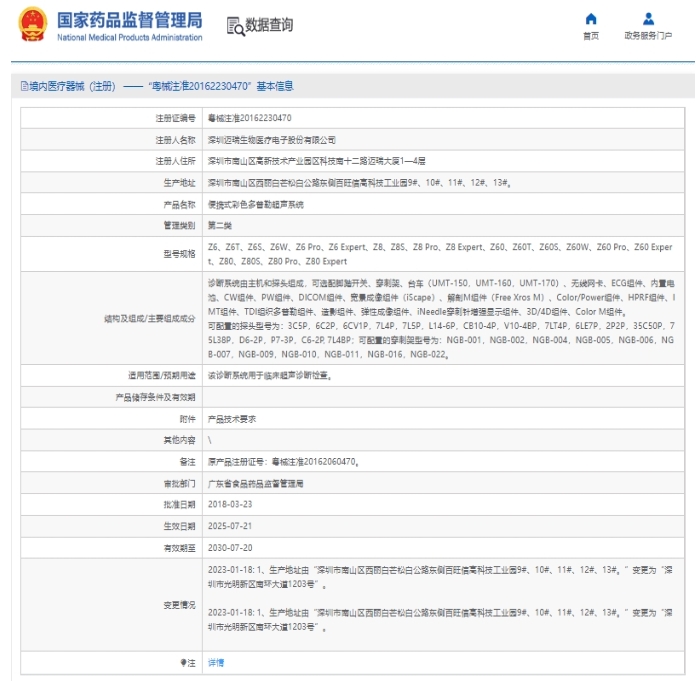
Task: Open the 数据查询 search icon
Action: pyautogui.click(x=235, y=26)
